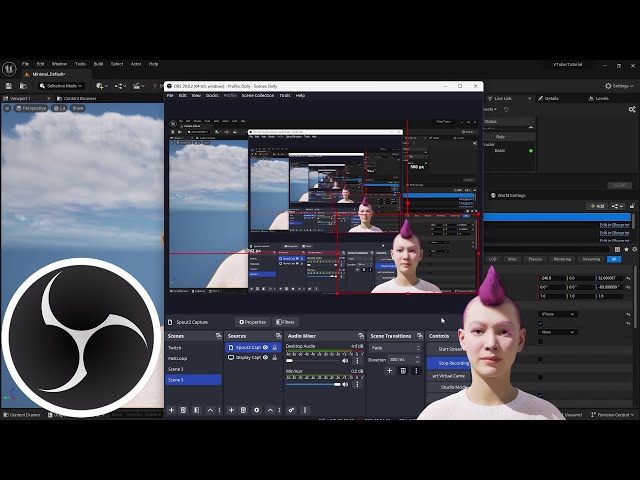Open the Selection Mode dropdown
This screenshot has height=480, width=640.
61,86
